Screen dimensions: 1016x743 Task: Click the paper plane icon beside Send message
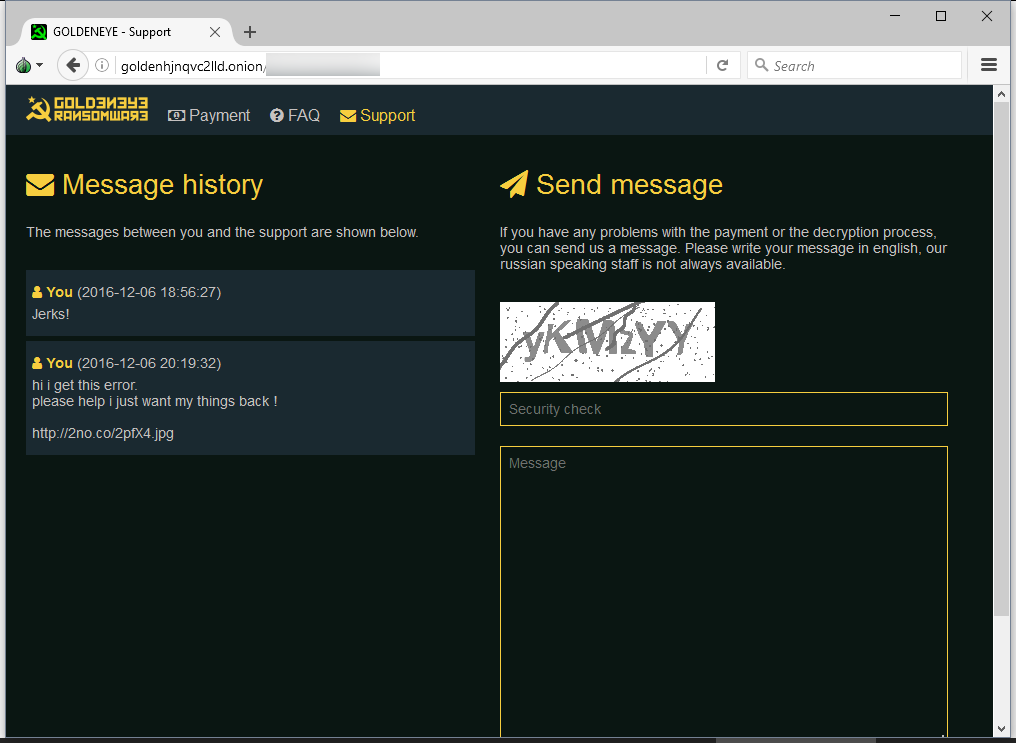514,184
